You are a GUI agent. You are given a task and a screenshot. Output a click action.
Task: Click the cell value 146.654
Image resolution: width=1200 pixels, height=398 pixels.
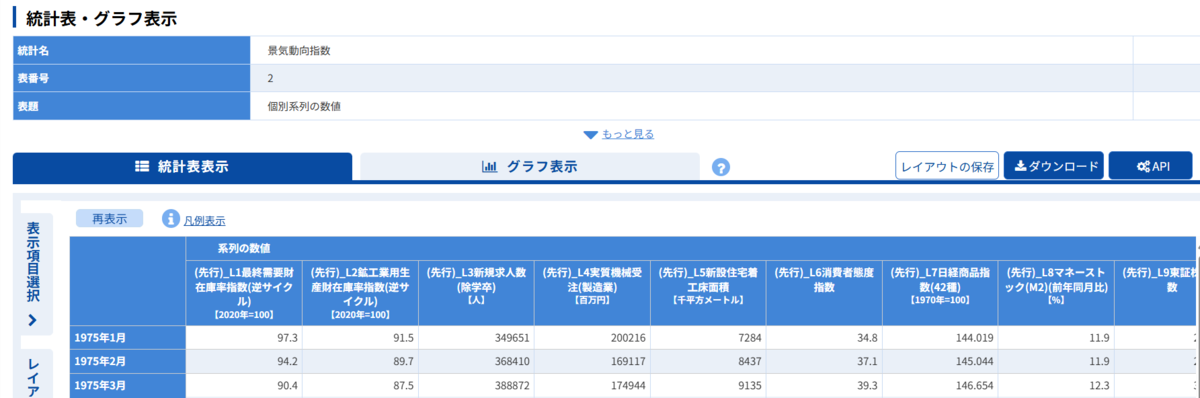point(973,386)
